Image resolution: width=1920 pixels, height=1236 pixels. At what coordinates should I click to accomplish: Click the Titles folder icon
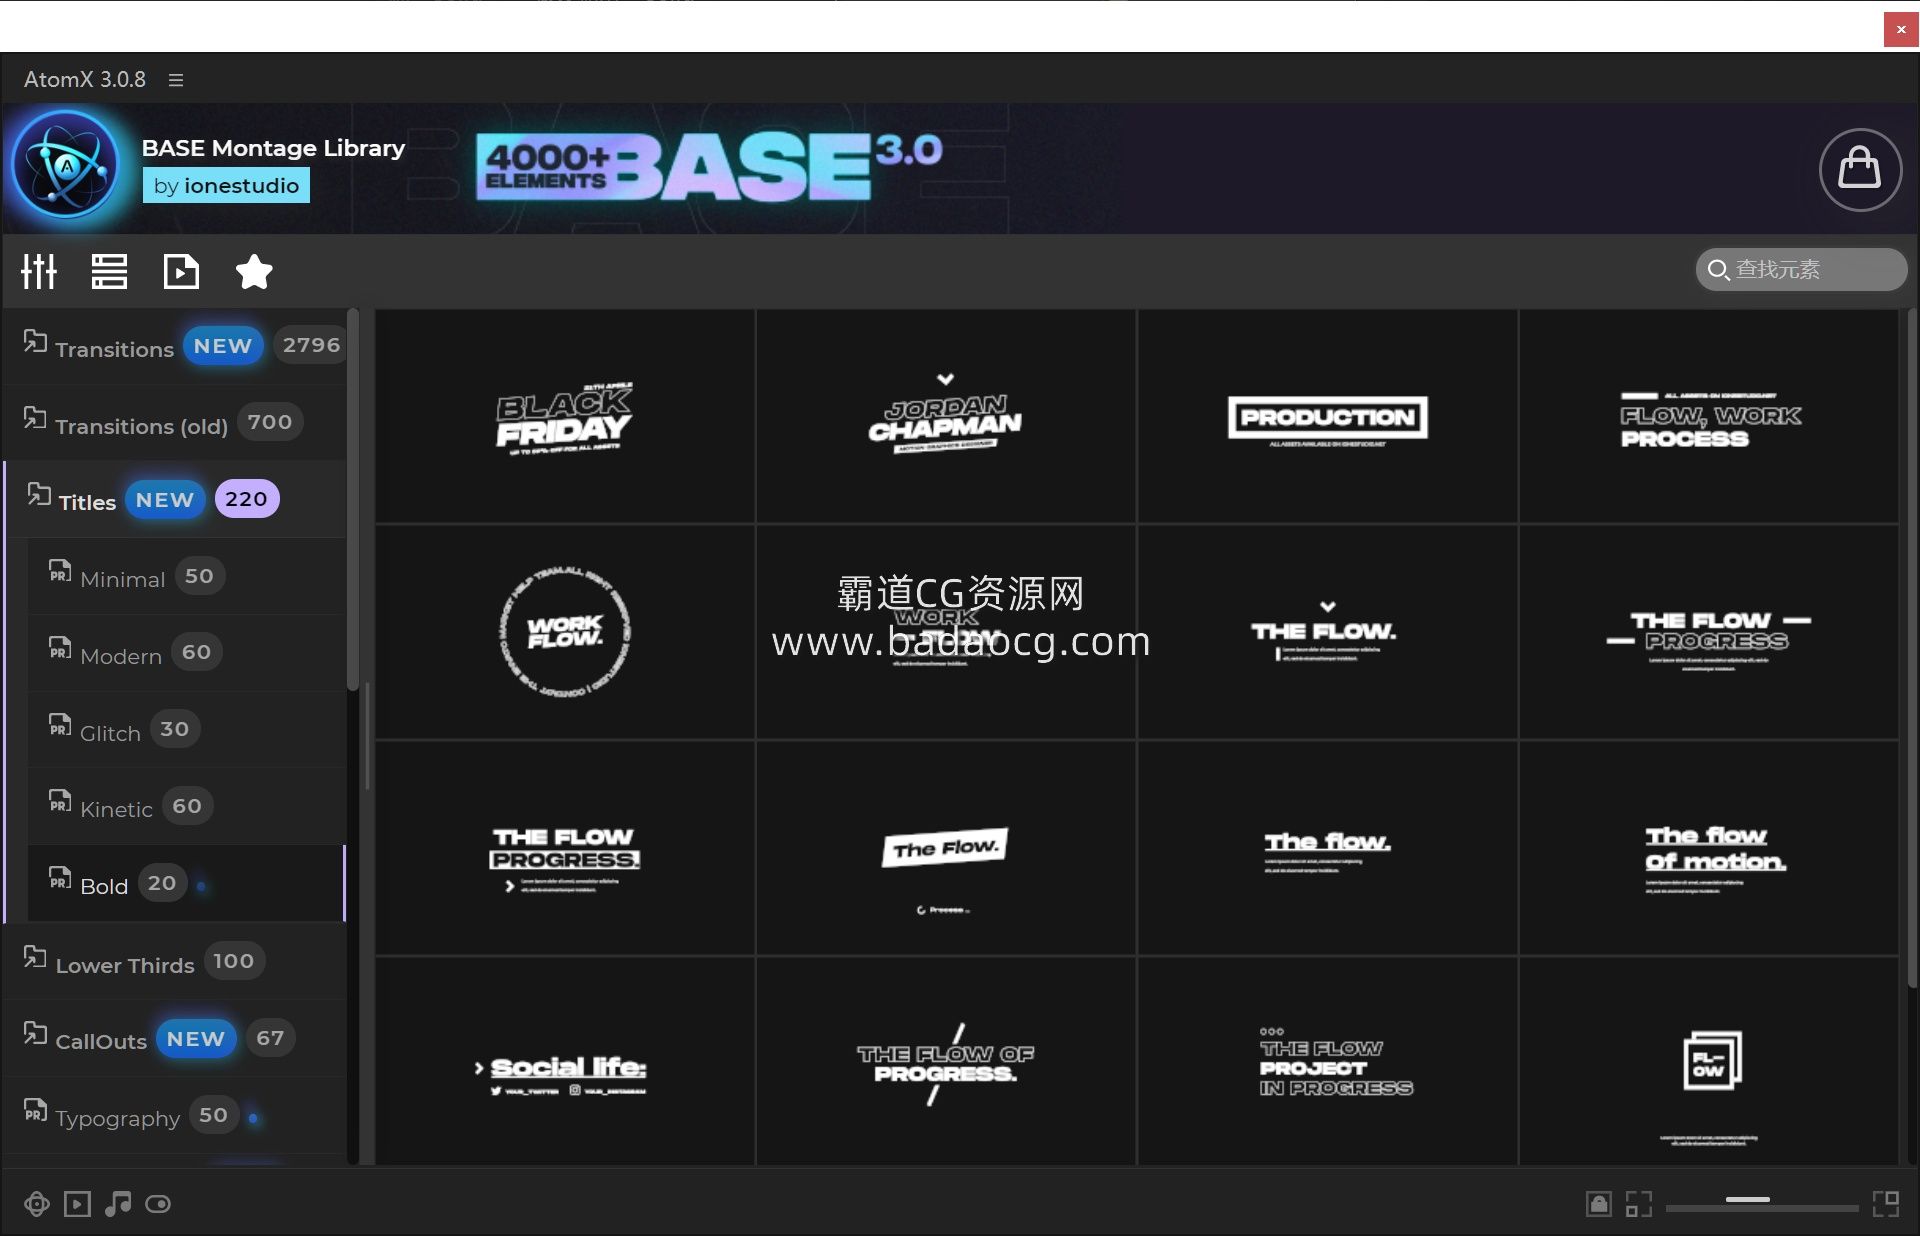(x=39, y=494)
